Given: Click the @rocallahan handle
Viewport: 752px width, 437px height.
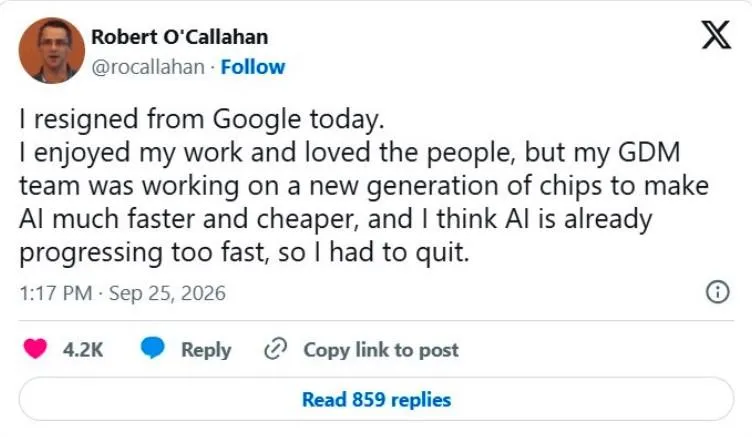Looking at the screenshot, I should click(148, 67).
